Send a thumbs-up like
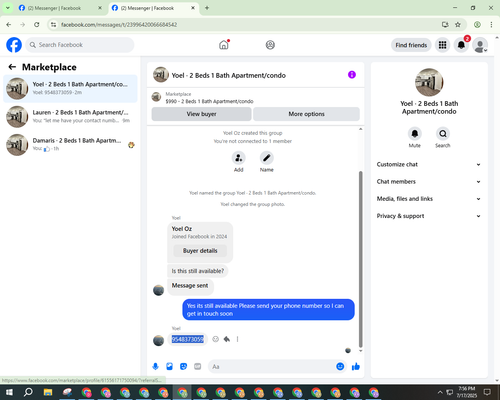Screen dimensions: 500x400 (356, 367)
